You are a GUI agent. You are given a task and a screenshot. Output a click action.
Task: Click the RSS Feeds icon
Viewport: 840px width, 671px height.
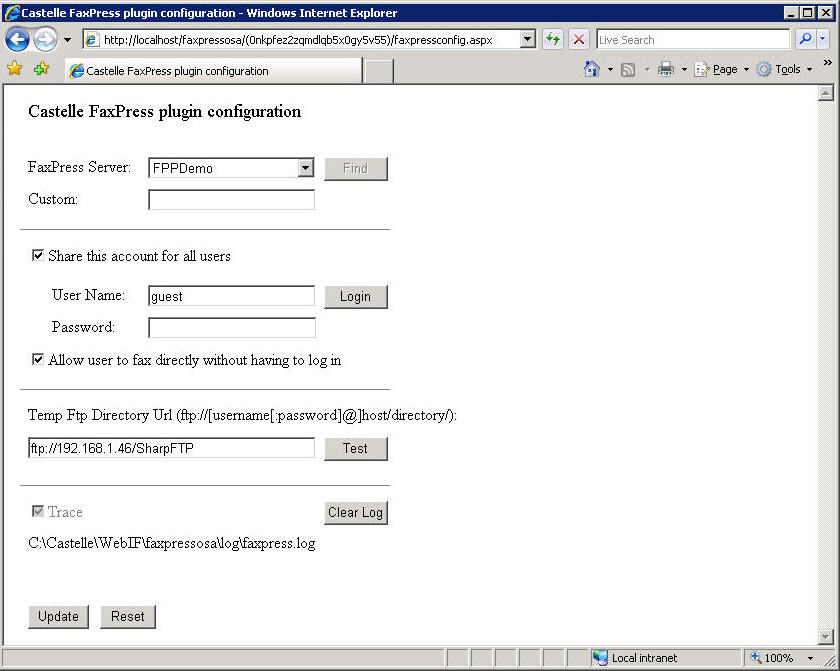coord(628,70)
